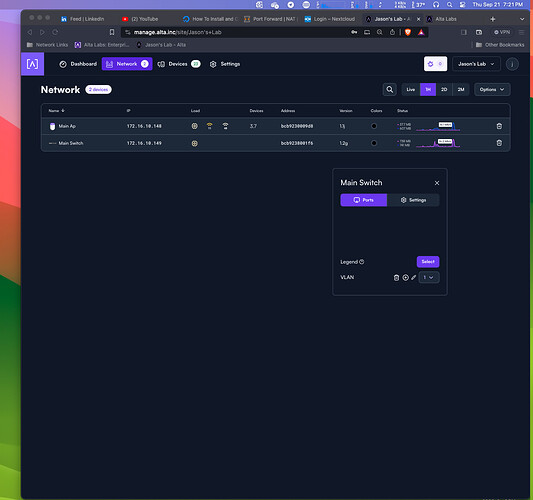Viewport: 533px width, 500px height.
Task: Delete the Main Switch row via trash icon
Action: coord(499,143)
